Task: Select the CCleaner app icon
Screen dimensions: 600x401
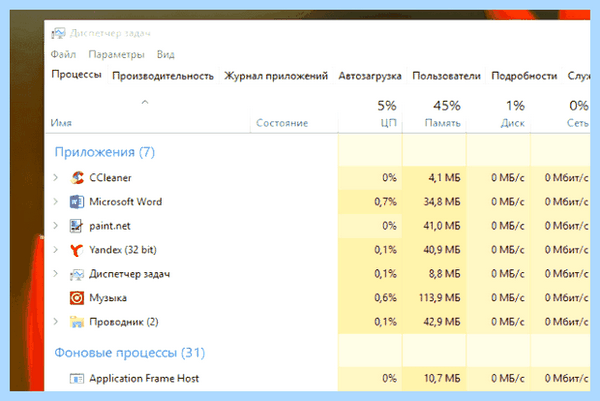Action: [x=77, y=178]
